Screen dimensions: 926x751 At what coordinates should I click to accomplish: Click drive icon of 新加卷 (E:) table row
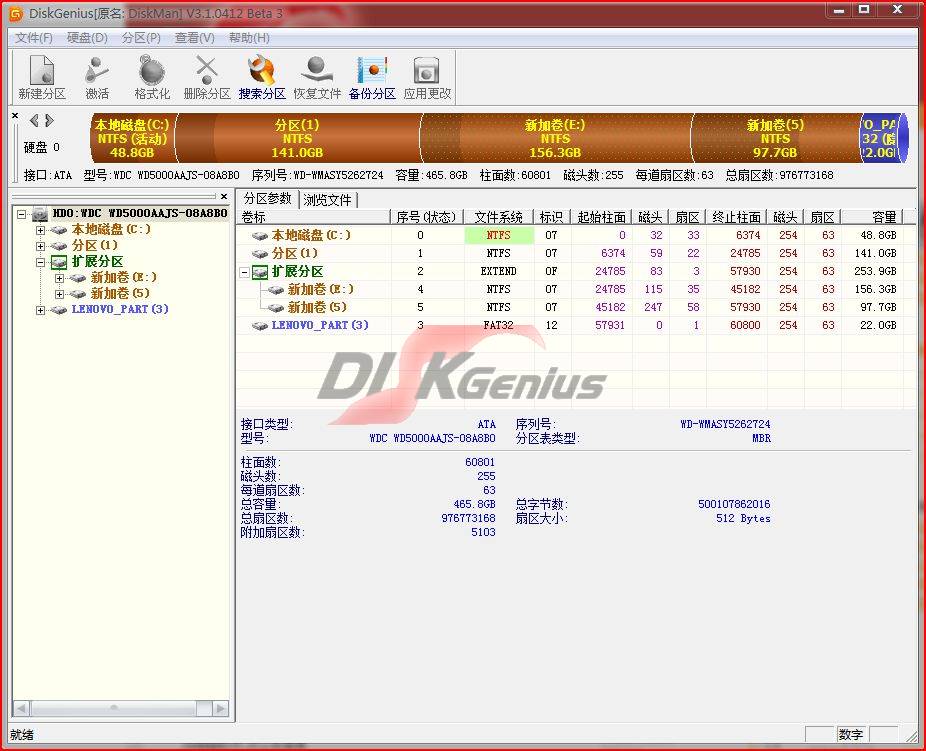point(276,290)
